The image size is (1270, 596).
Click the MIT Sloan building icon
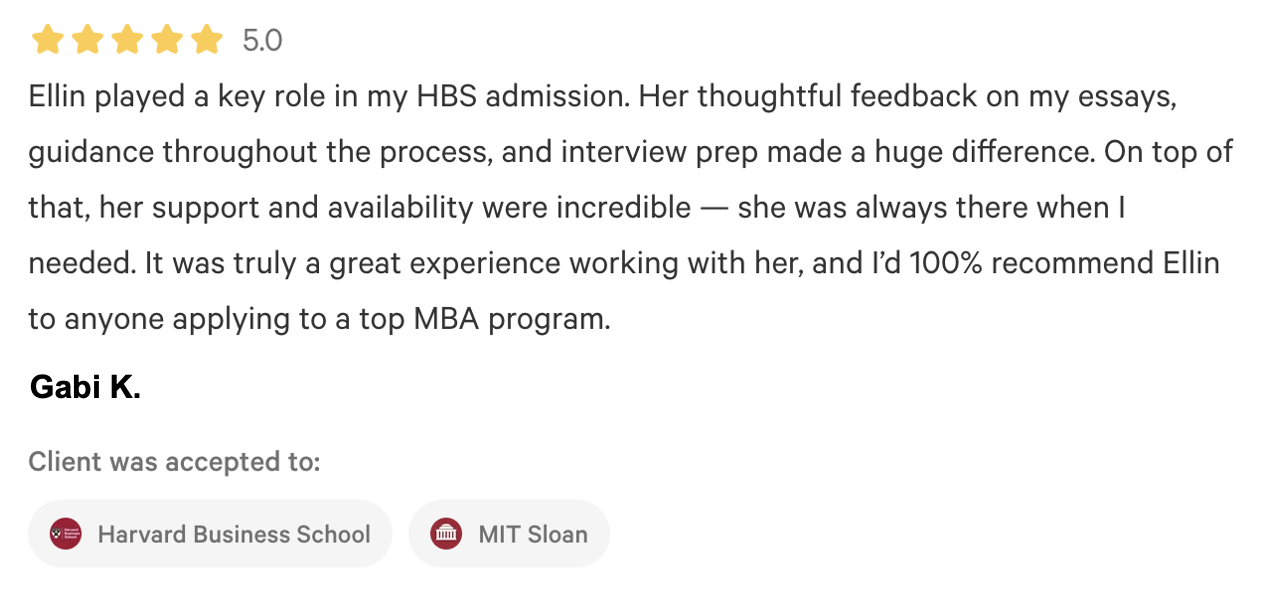(x=446, y=534)
